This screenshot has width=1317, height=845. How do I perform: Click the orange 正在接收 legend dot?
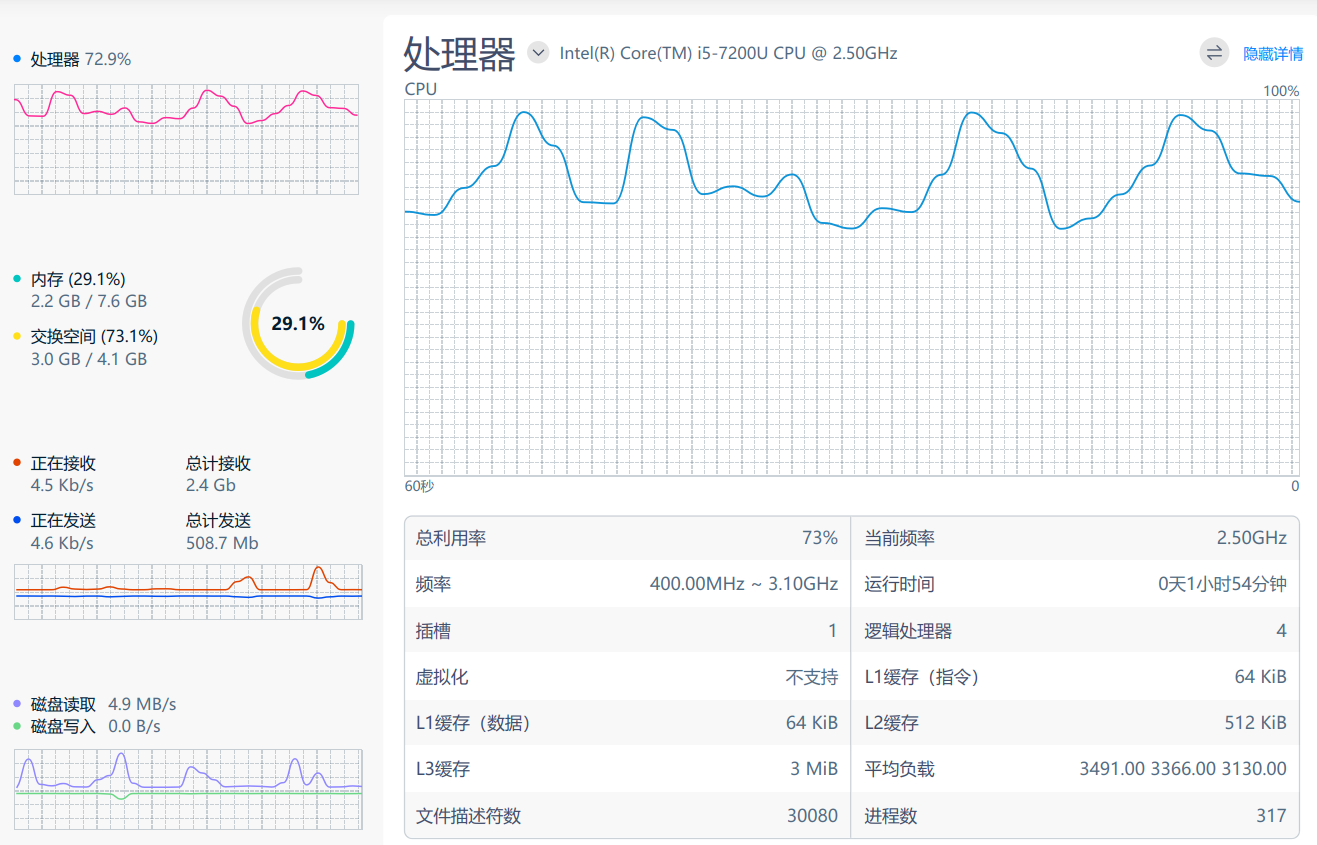15,462
